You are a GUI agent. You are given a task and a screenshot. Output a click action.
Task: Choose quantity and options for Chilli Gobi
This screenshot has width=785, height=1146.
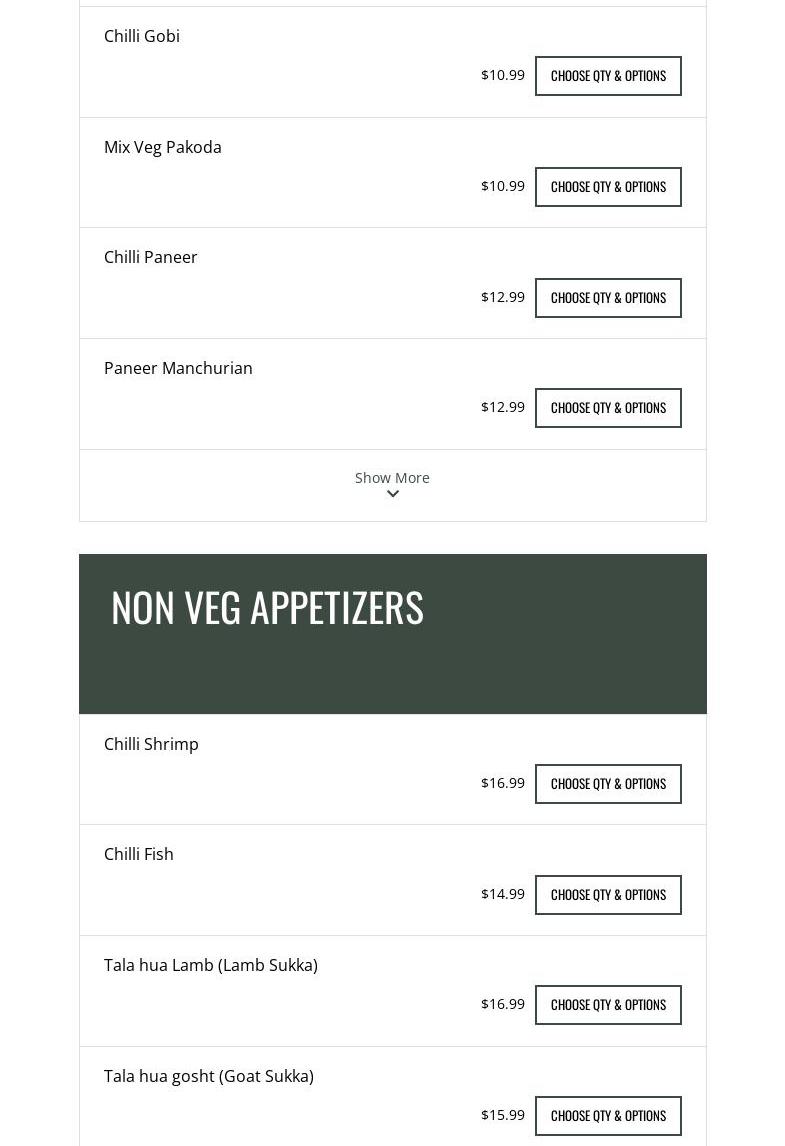[608, 76]
